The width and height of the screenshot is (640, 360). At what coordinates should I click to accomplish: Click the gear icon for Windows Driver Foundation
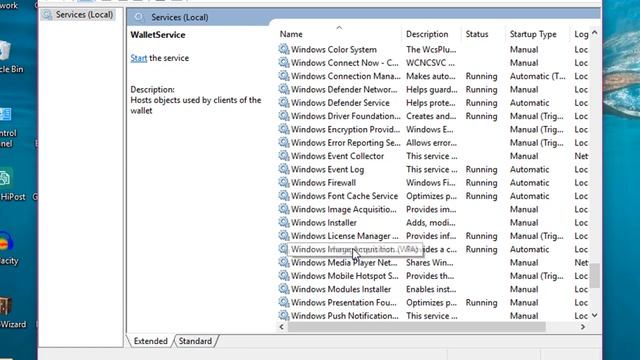pyautogui.click(x=284, y=116)
